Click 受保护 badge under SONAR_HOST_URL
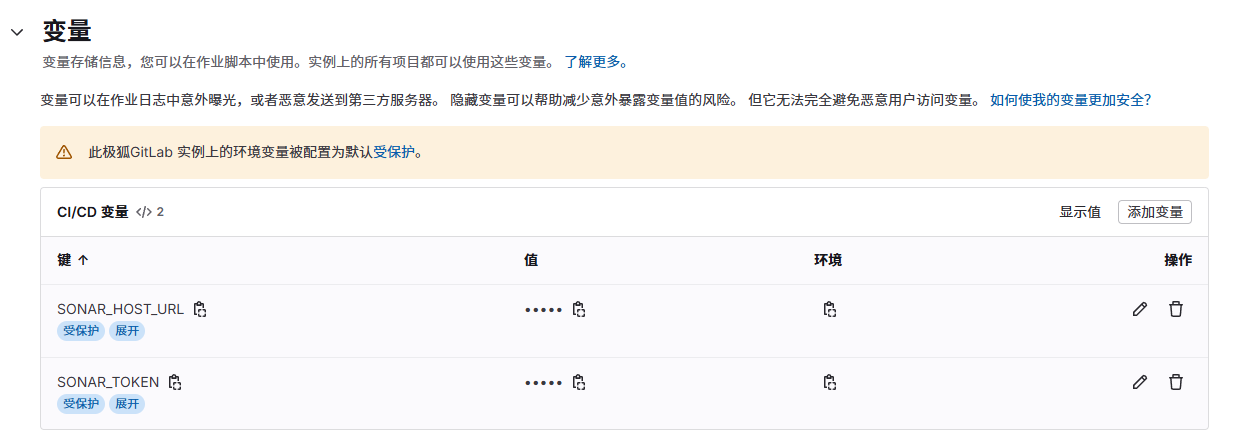The width and height of the screenshot is (1241, 432). point(81,331)
